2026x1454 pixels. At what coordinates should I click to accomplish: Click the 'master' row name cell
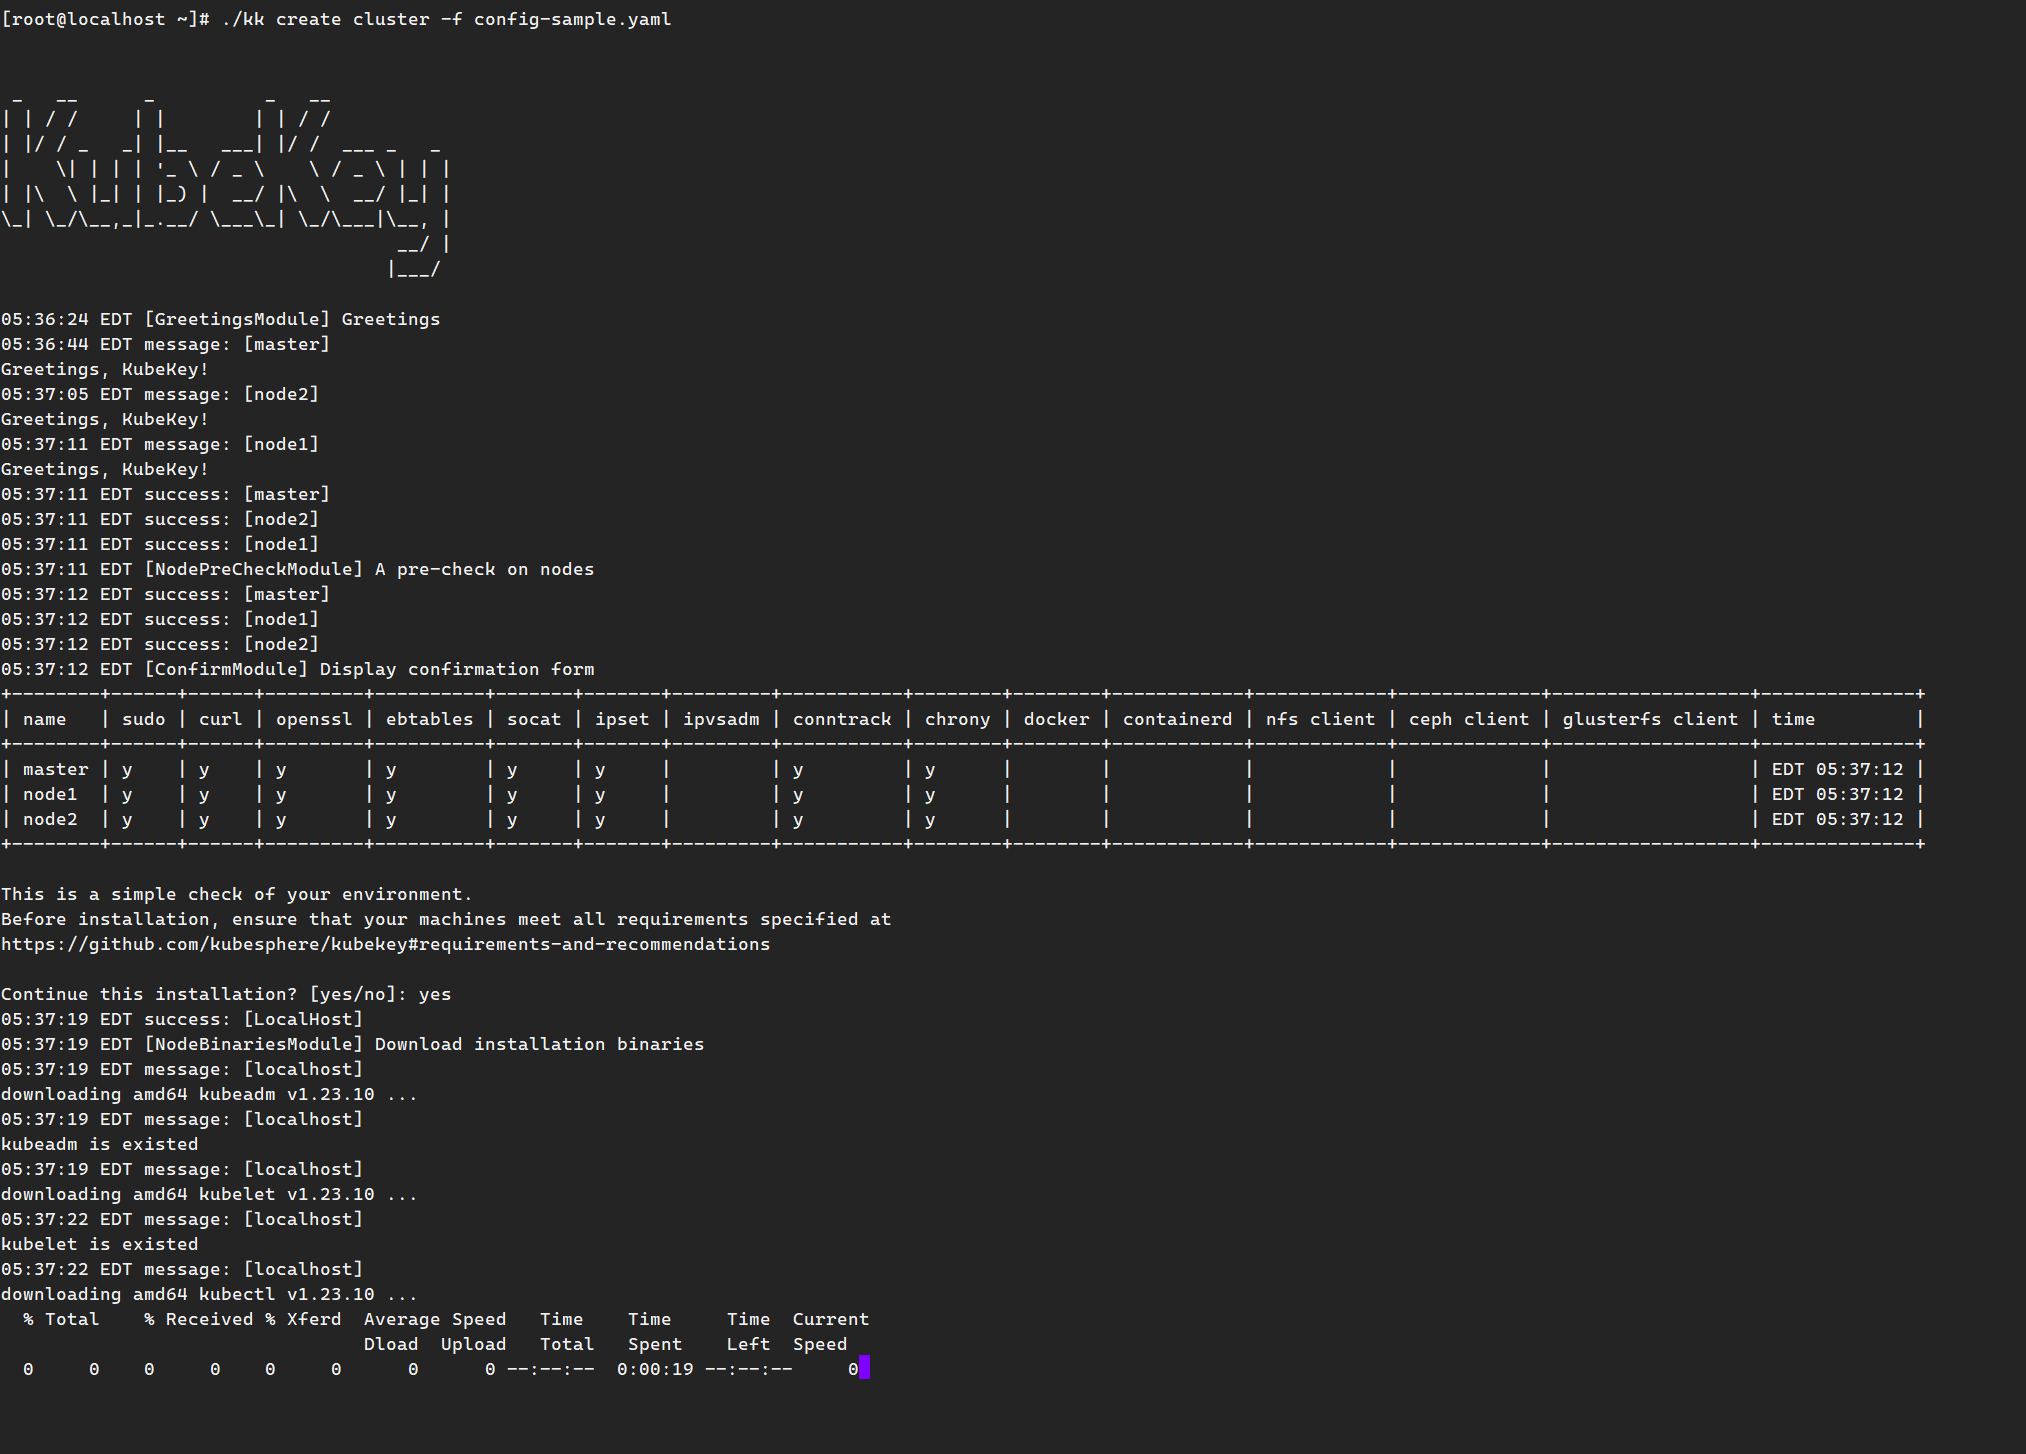[x=56, y=769]
